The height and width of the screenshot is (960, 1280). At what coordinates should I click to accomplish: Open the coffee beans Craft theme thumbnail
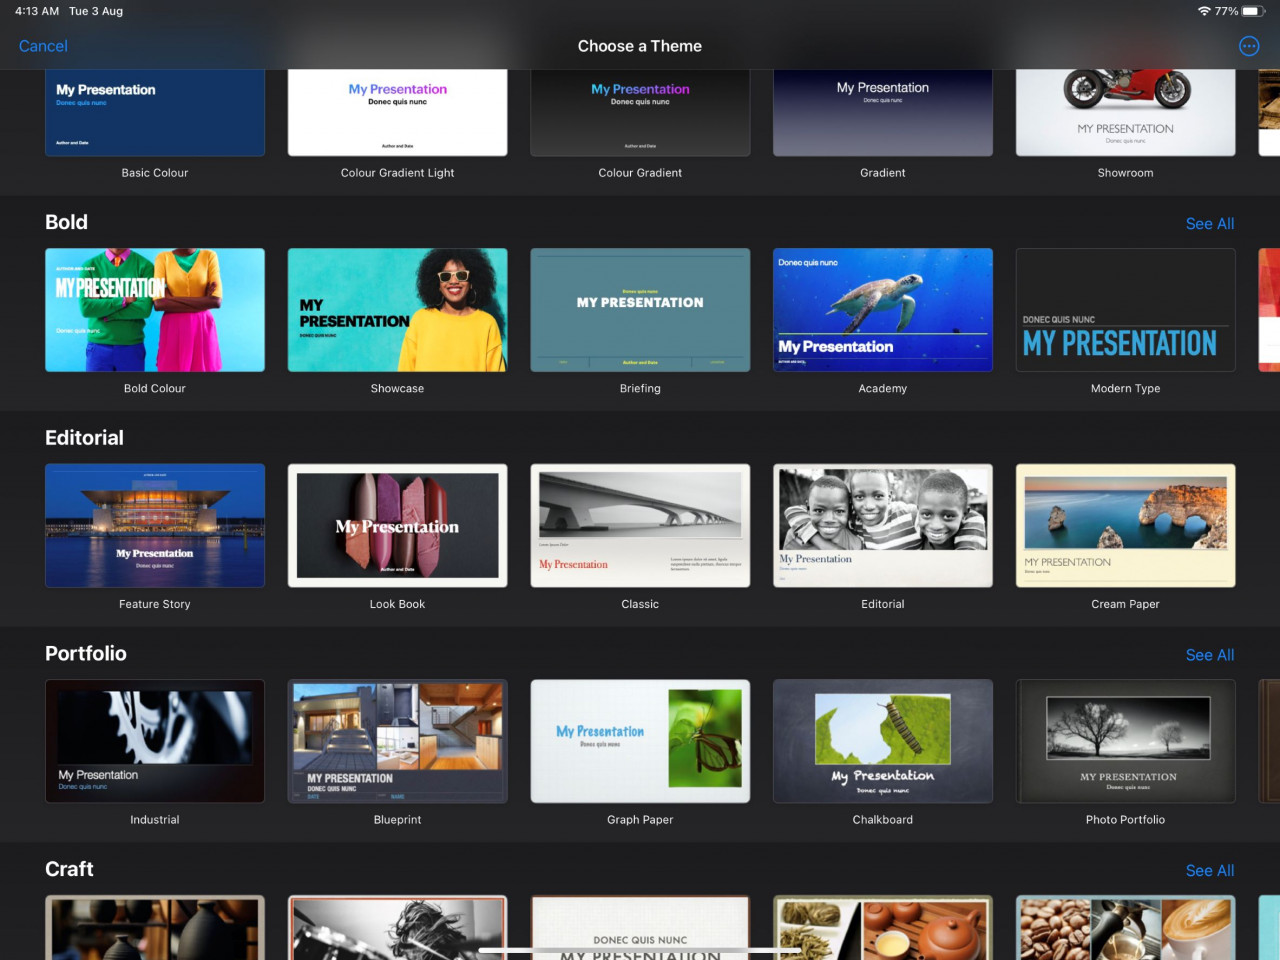click(1125, 928)
